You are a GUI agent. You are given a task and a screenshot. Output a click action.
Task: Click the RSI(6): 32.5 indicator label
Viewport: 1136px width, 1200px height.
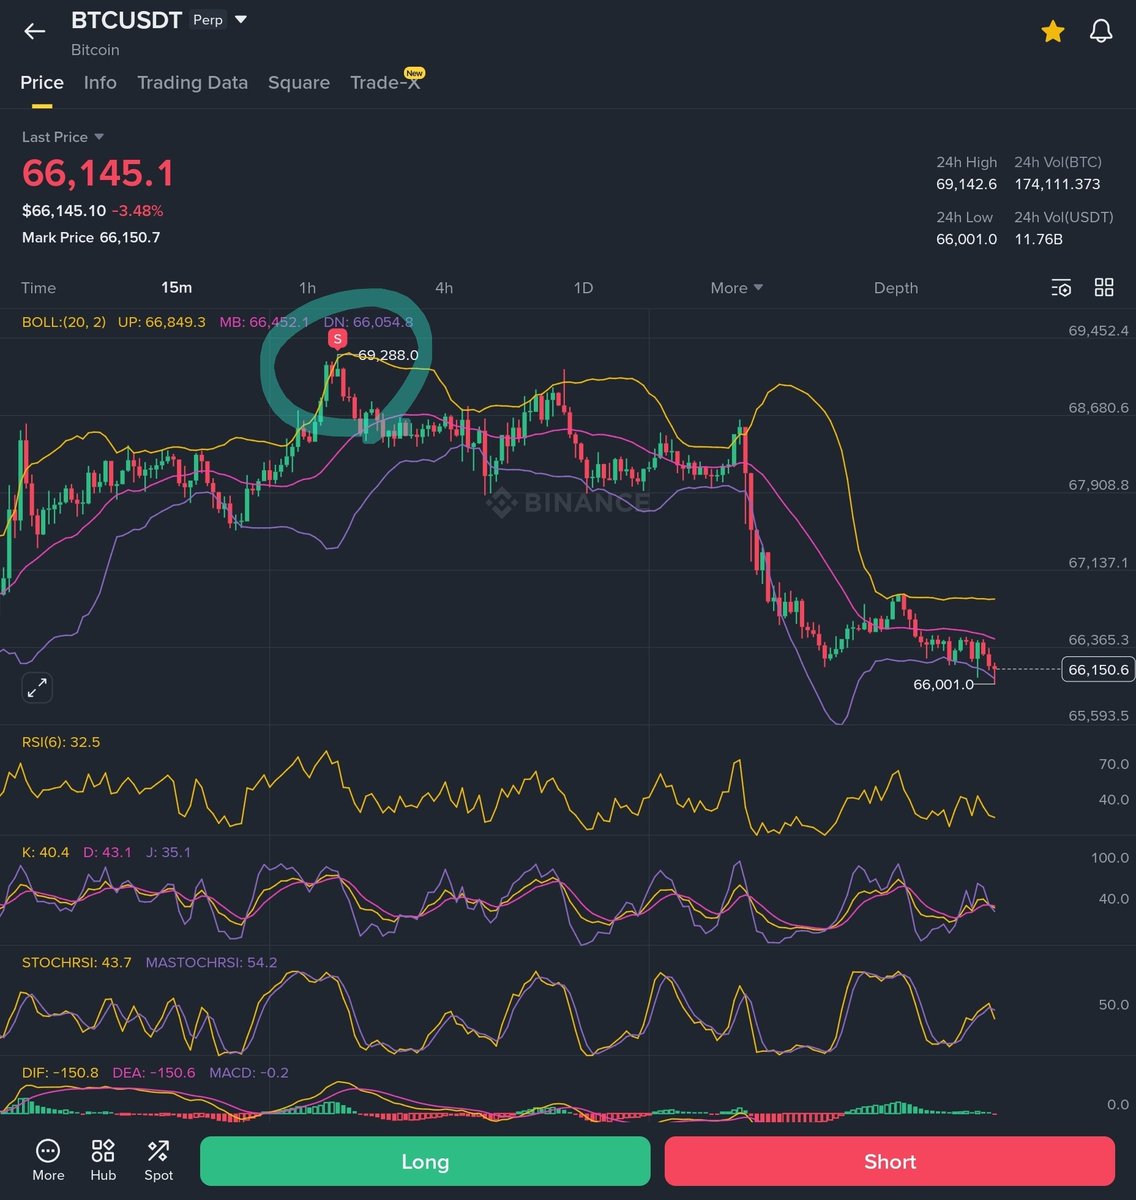coord(61,742)
